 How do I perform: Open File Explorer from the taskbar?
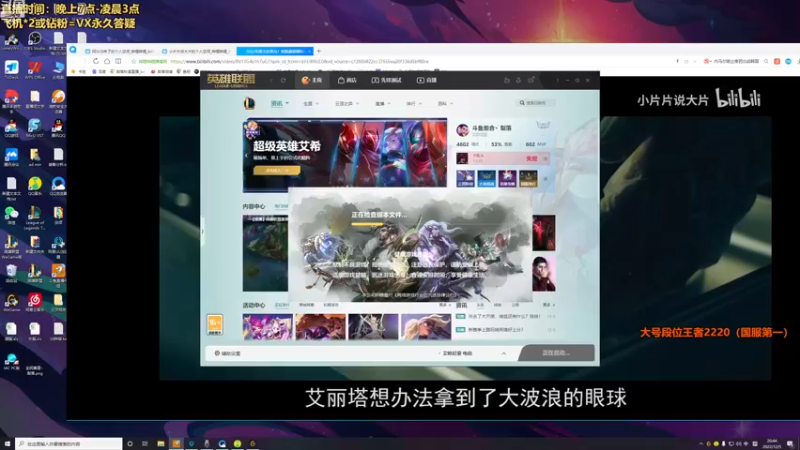point(161,444)
